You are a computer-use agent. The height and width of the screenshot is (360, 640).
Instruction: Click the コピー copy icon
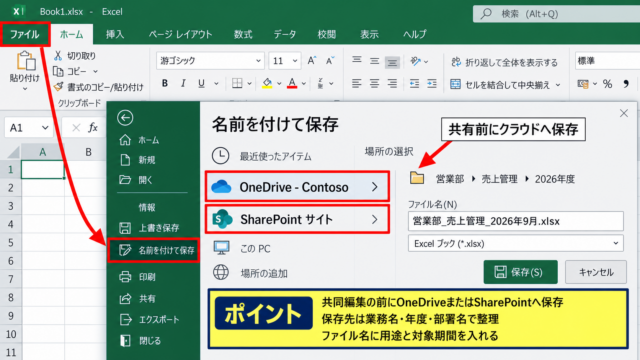pos(58,71)
